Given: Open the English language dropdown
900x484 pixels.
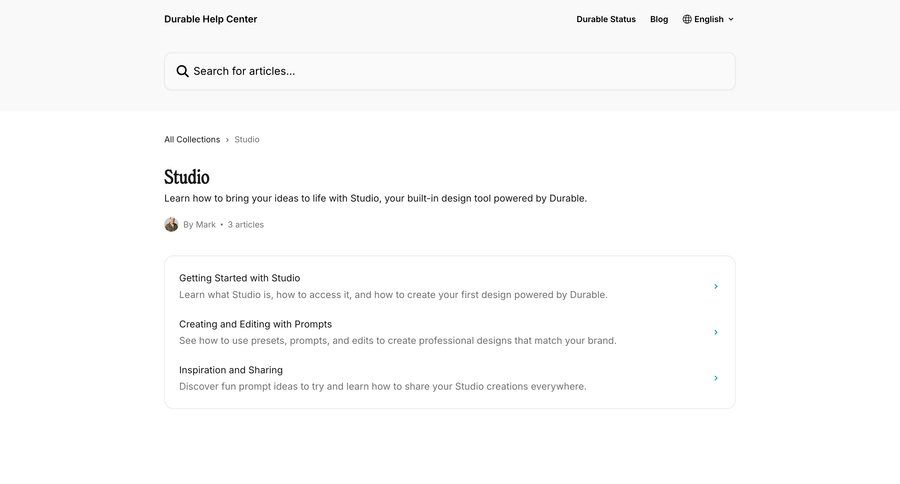Looking at the screenshot, I should click(709, 19).
